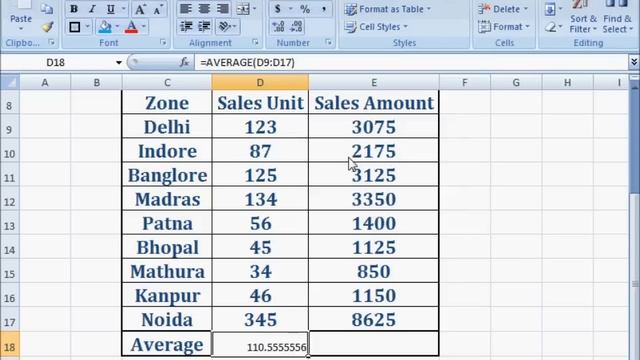Increase indent
The height and width of the screenshot is (360, 640).
[204, 27]
